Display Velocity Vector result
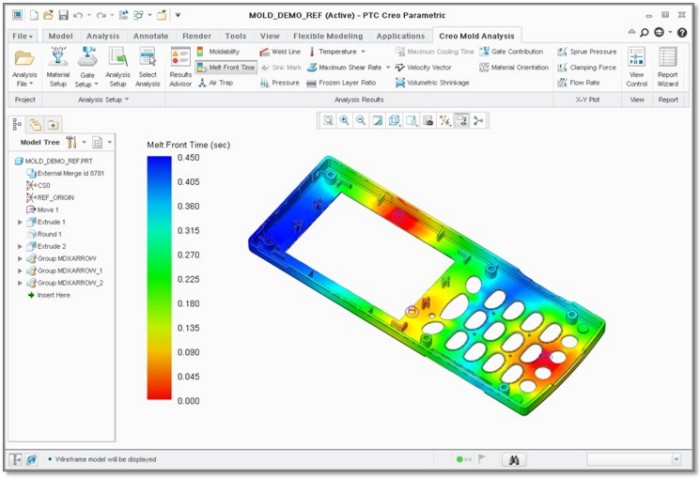 coord(423,67)
